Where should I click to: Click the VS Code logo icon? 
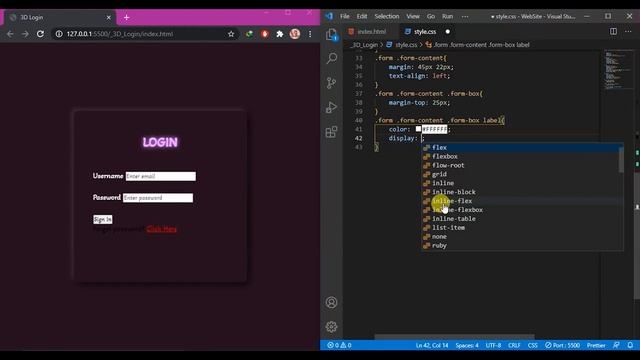(329, 16)
